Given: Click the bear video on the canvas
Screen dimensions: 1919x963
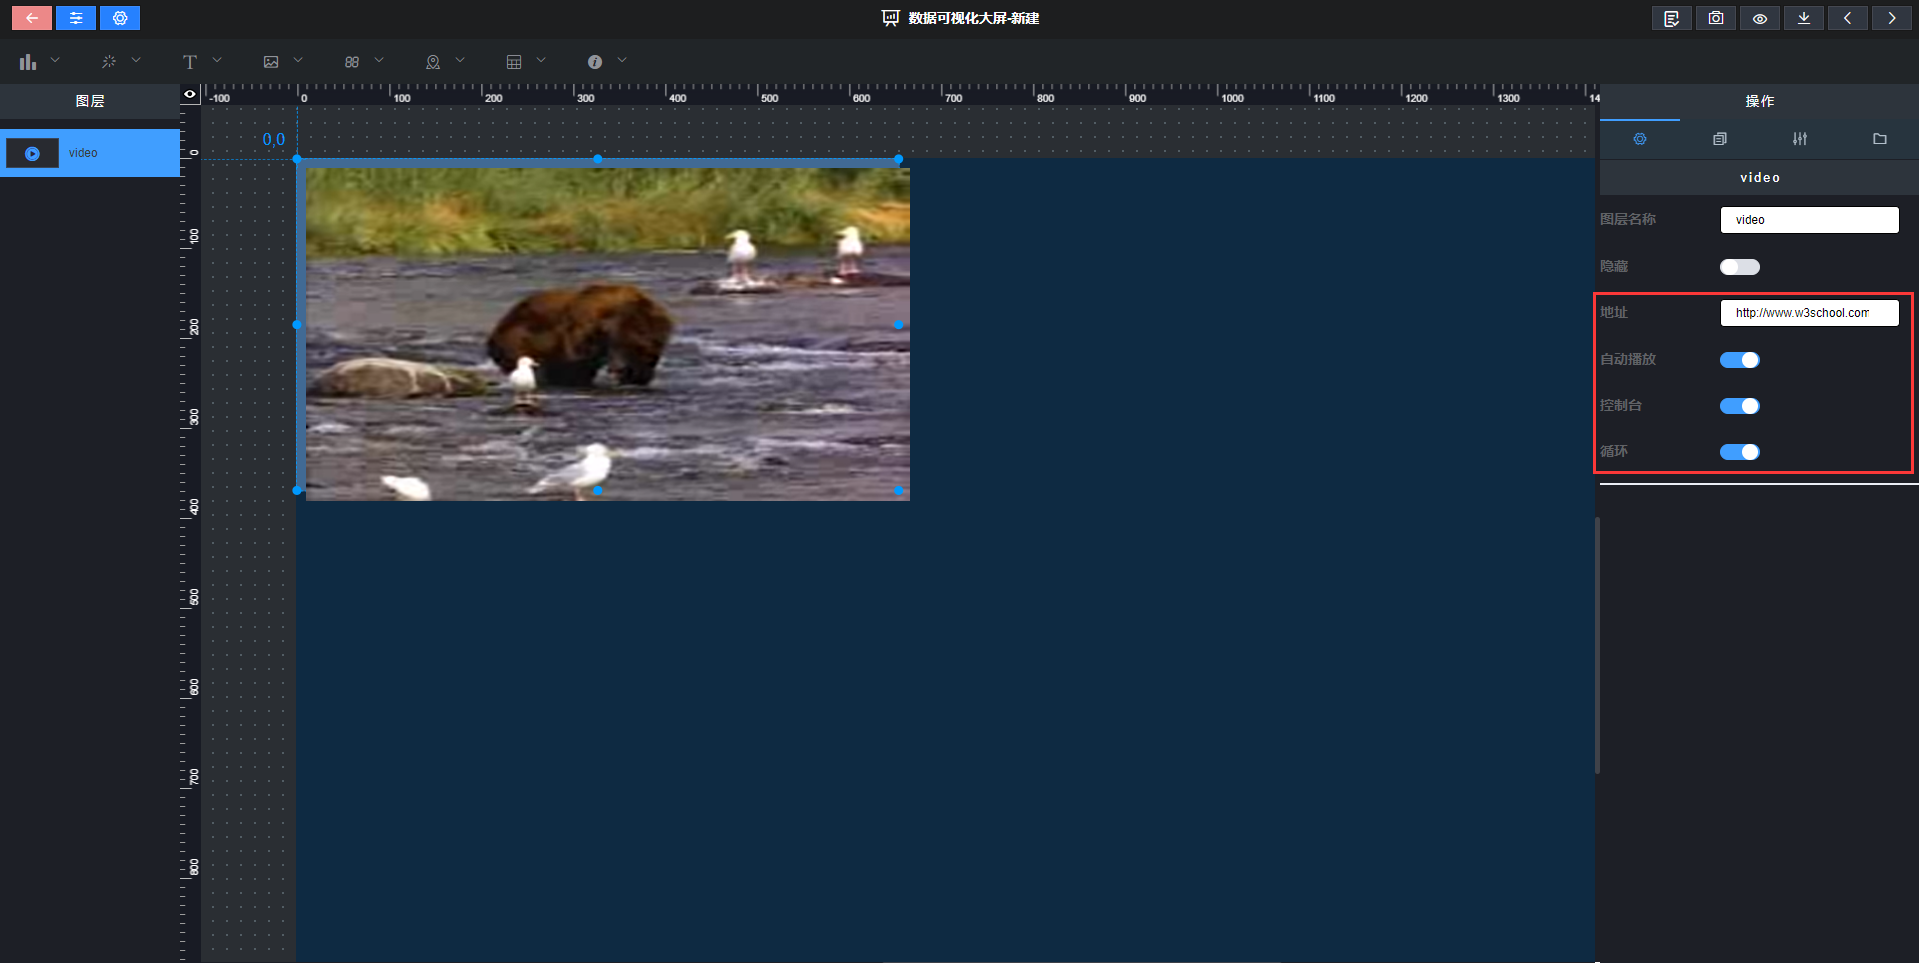Looking at the screenshot, I should pyautogui.click(x=607, y=334).
